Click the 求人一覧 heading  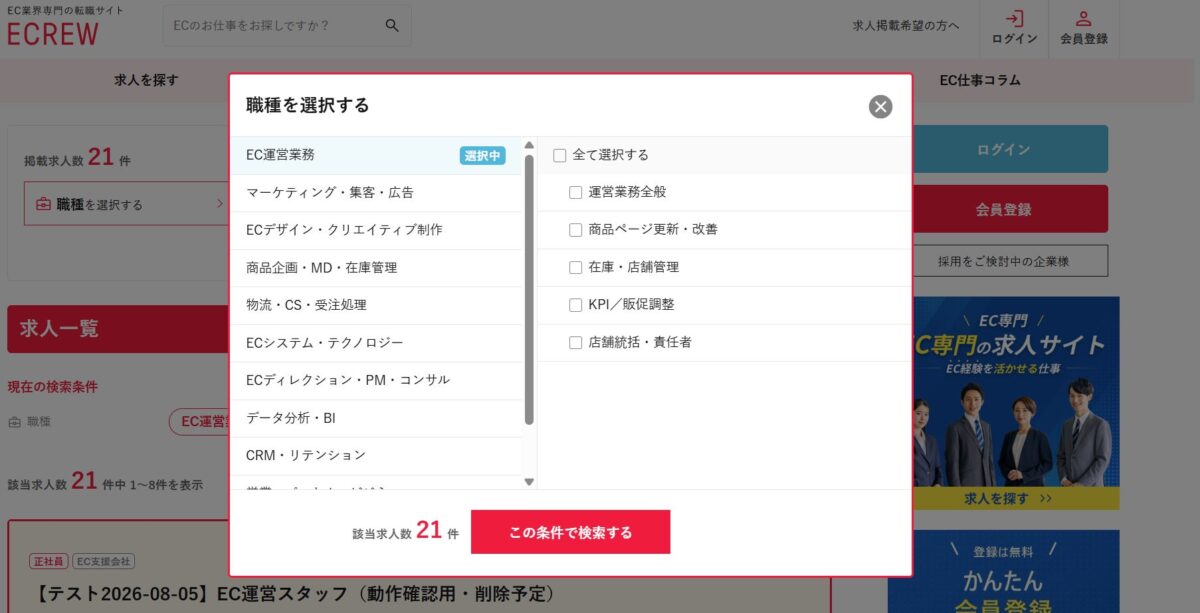(x=59, y=329)
